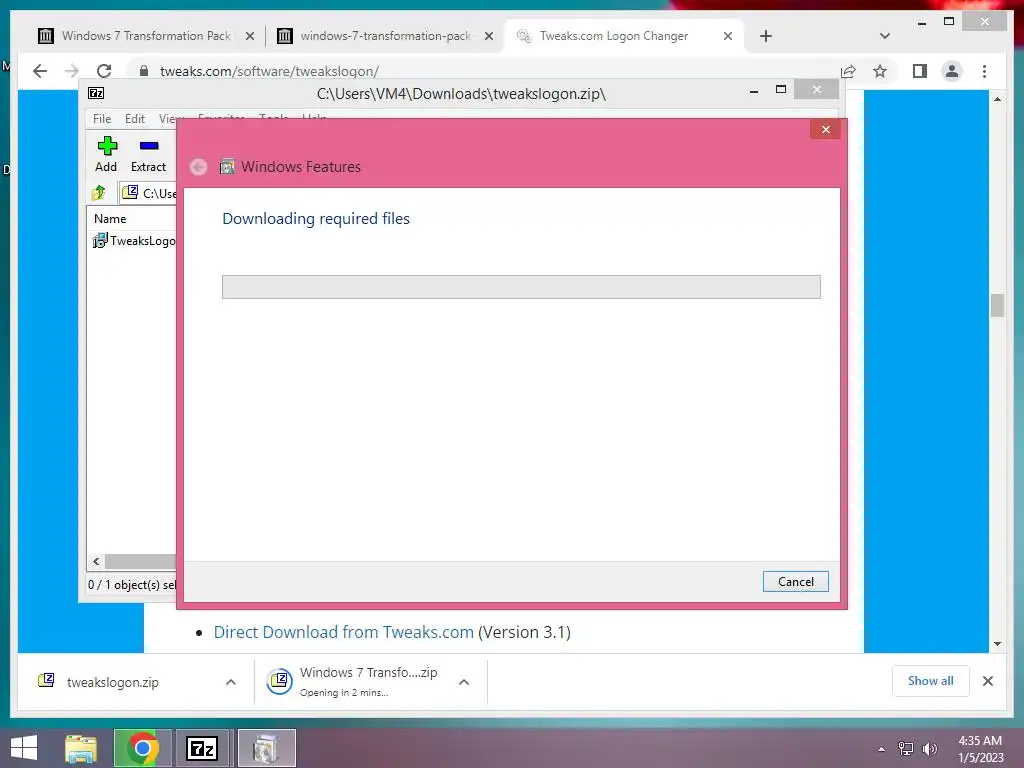The image size is (1024, 768).
Task: Open a new Chrome tab
Action: pos(766,37)
